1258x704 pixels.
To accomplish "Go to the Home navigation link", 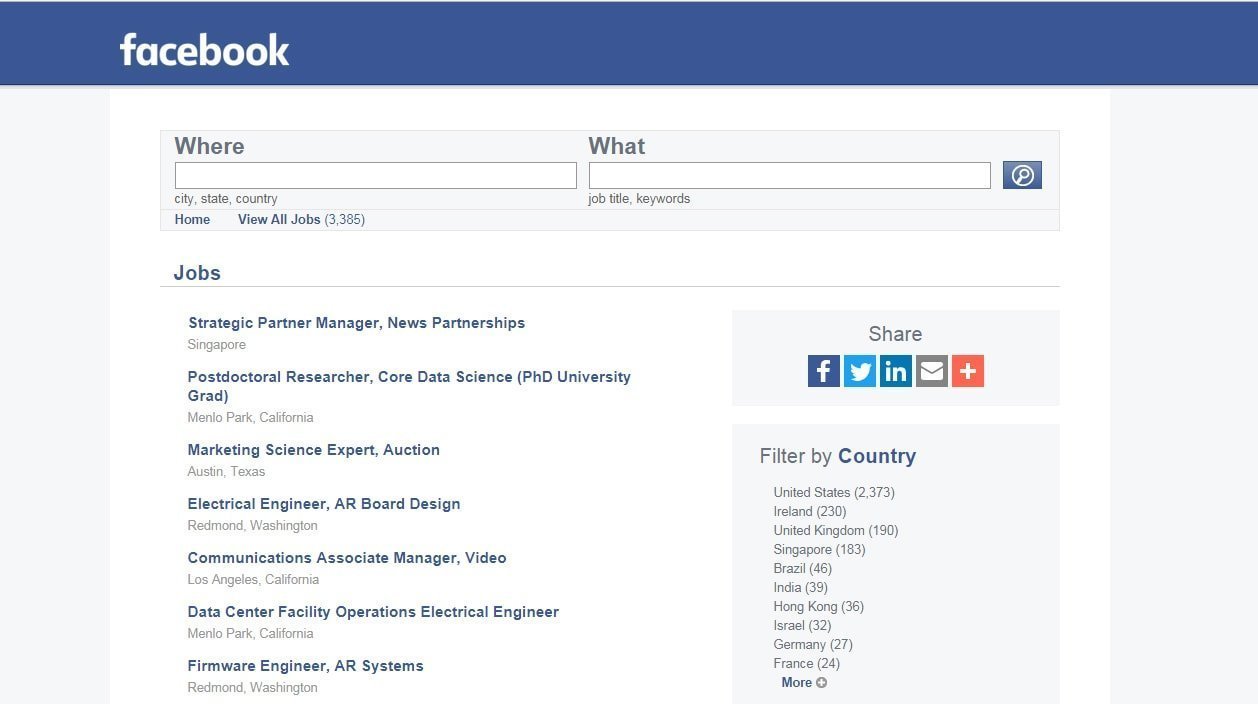I will 192,219.
